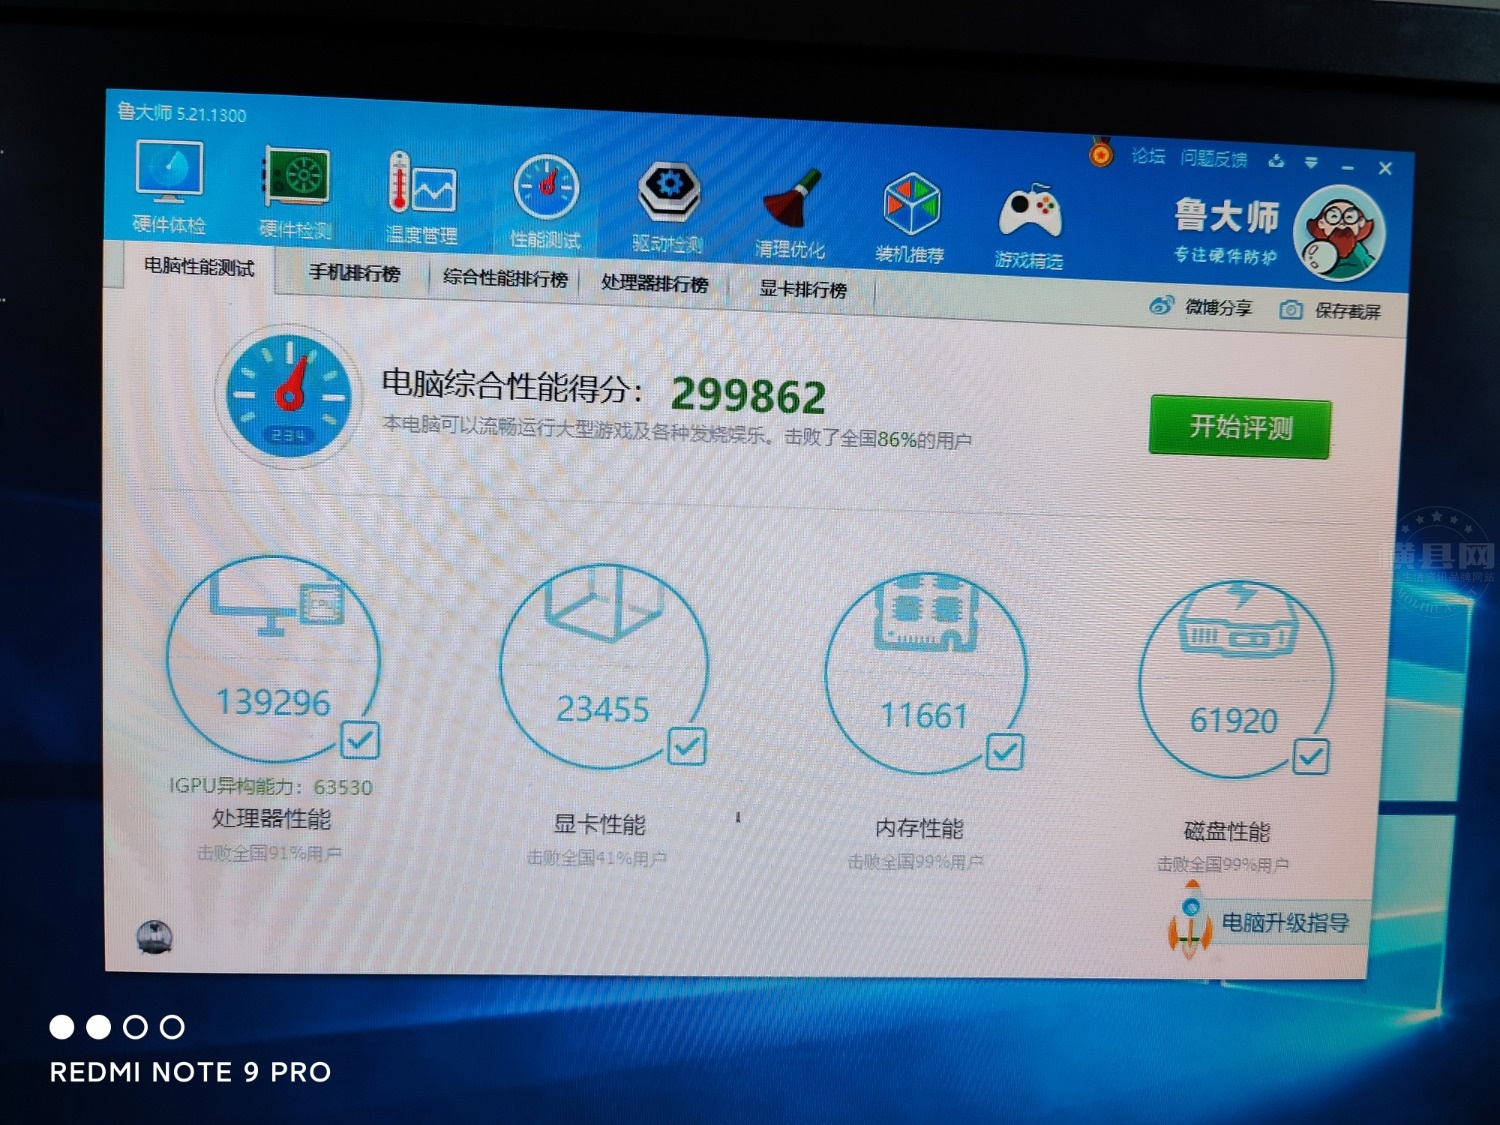Switch to the 显卡排行榜 tab
1500x1125 pixels.
pyautogui.click(x=803, y=289)
